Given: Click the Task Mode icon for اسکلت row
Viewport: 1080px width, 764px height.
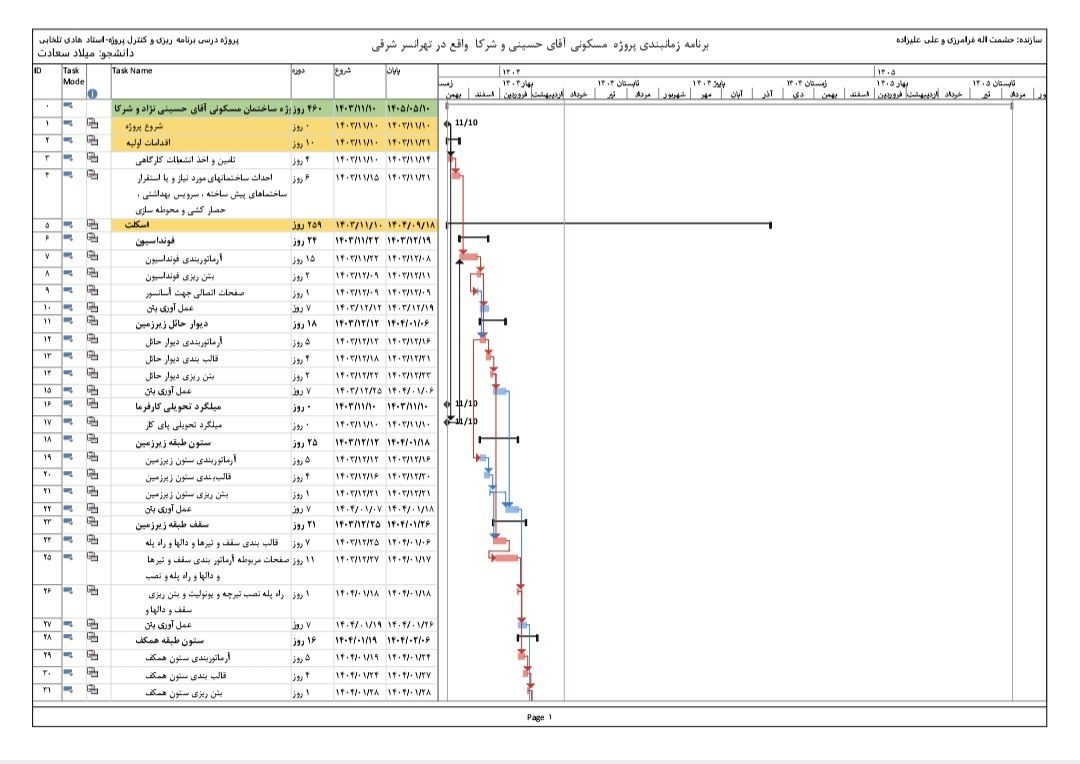Looking at the screenshot, I should tap(69, 225).
